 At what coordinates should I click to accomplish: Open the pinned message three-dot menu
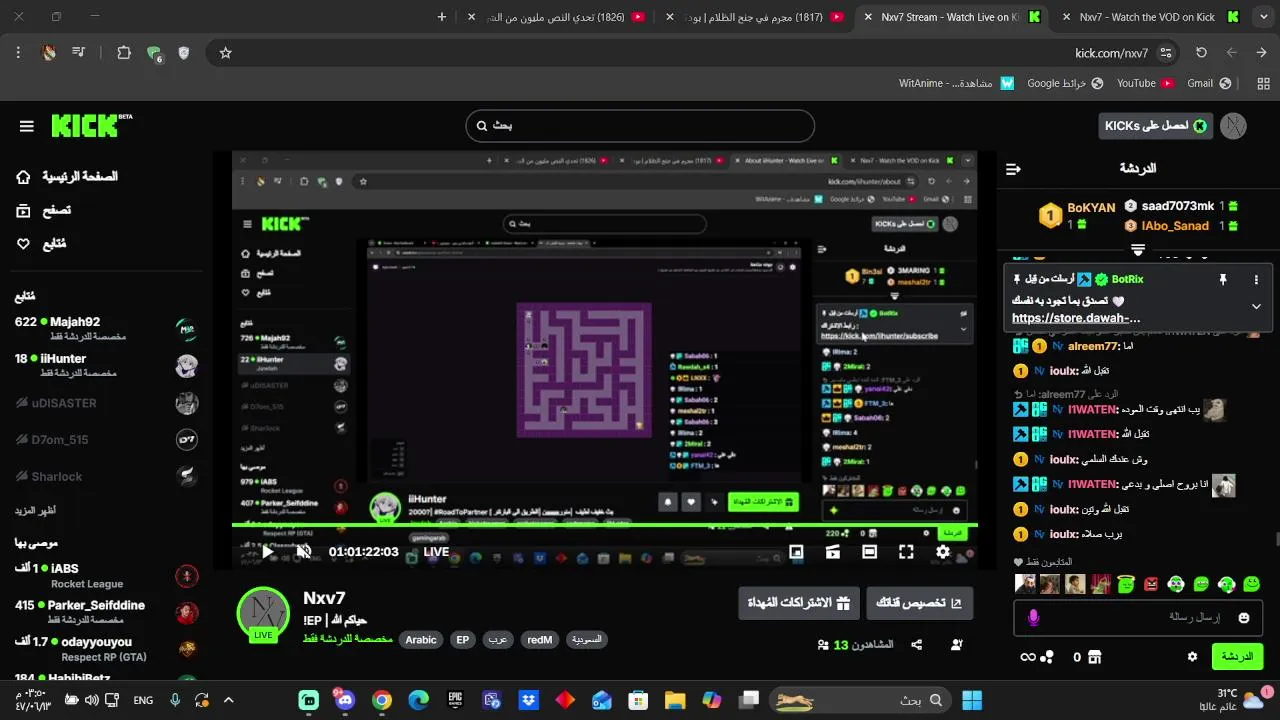[1256, 280]
